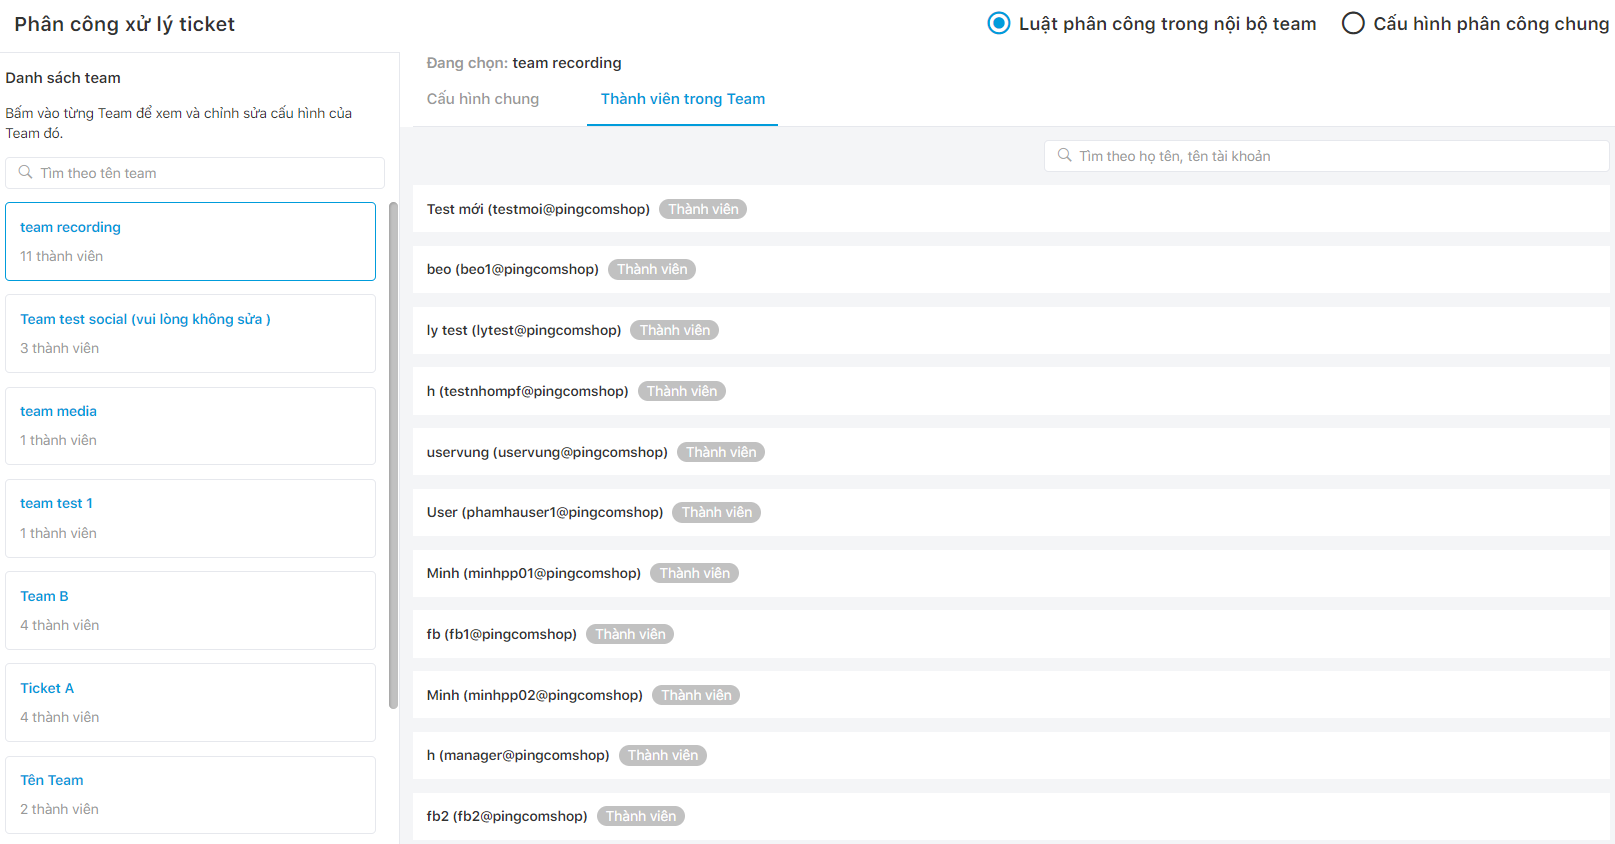Viewport: 1615px width, 844px height.
Task: Click 'Thành viên' badge next to testmoi
Action: pos(703,209)
